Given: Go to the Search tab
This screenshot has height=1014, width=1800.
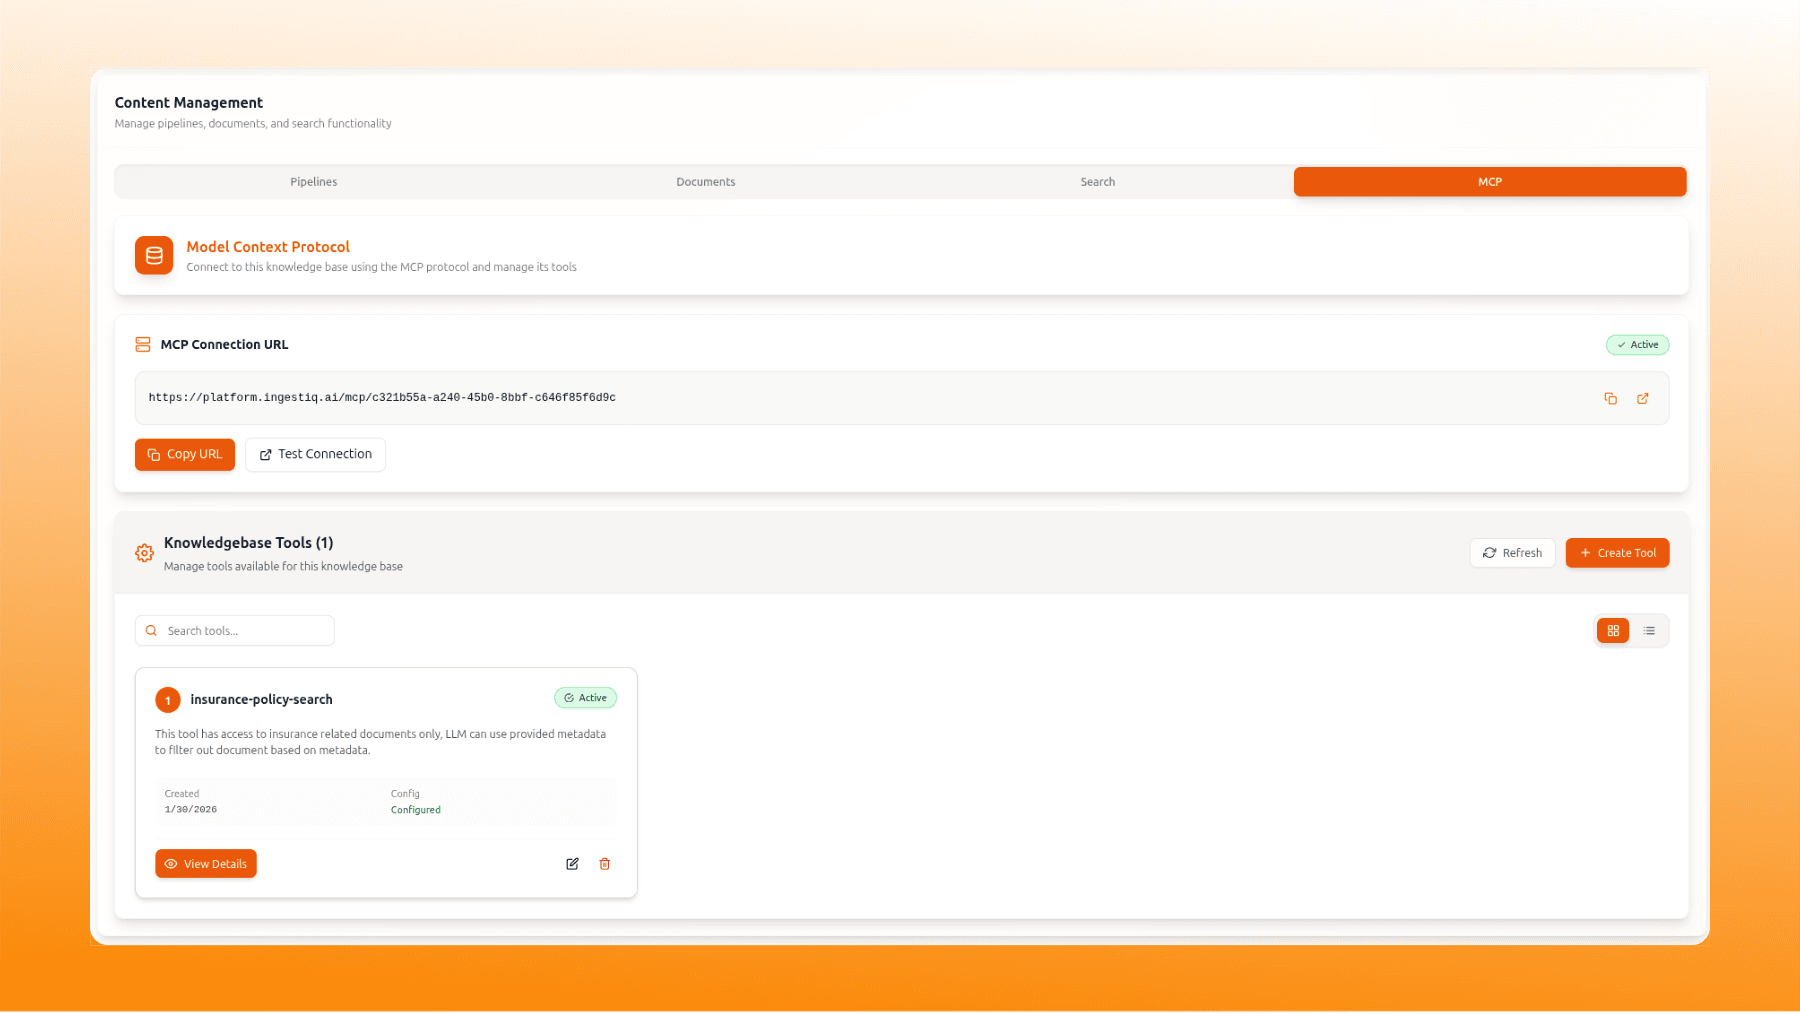Looking at the screenshot, I should click(x=1097, y=182).
